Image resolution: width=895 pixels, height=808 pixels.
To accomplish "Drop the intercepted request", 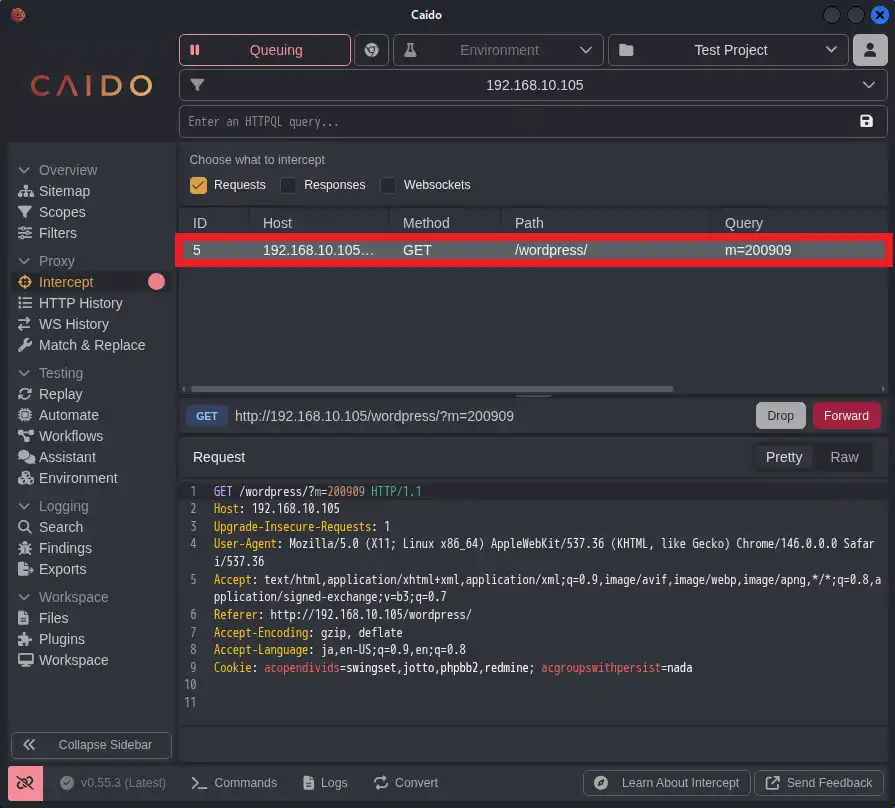I will (780, 415).
